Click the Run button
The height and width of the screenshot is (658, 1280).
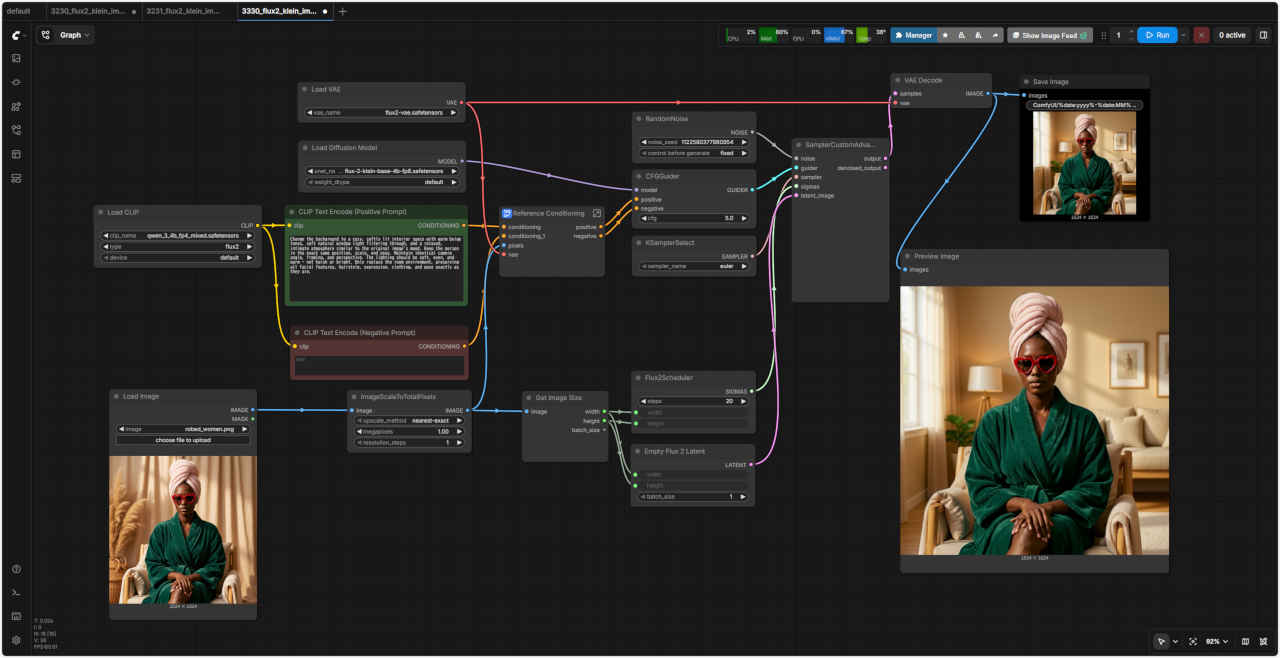tap(1156, 35)
